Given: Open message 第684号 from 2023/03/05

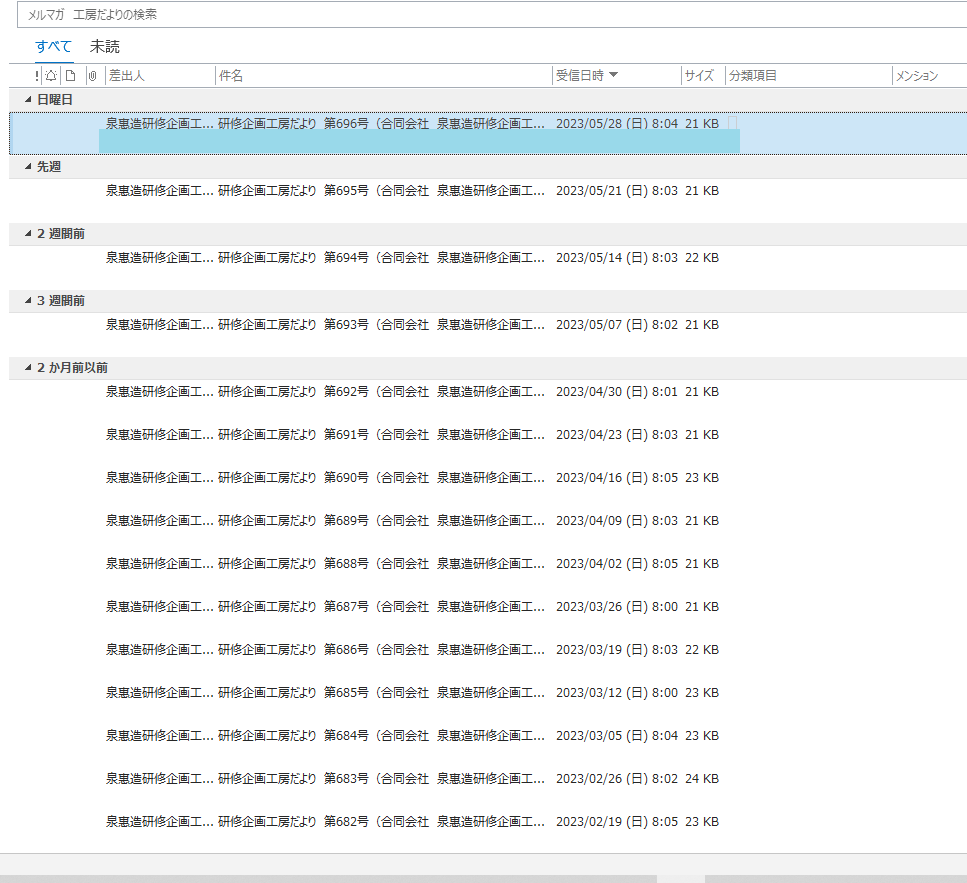Looking at the screenshot, I should coord(488,745).
